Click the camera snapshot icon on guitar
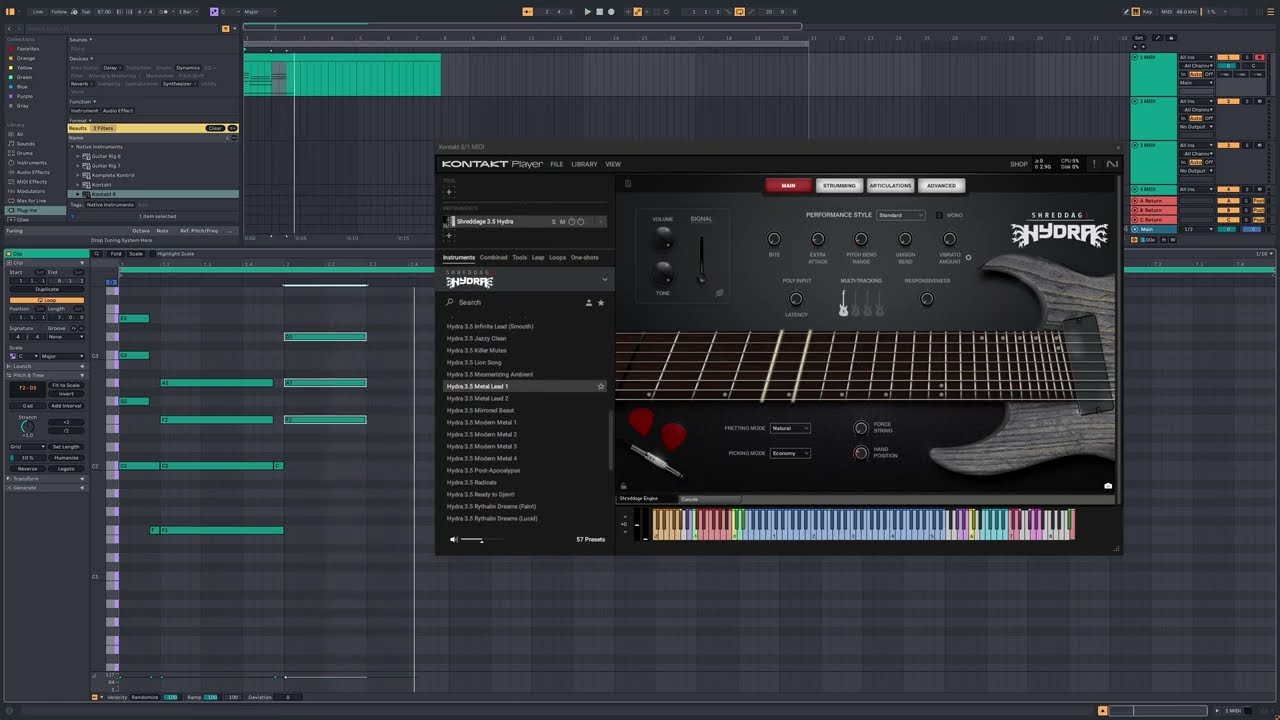The width and height of the screenshot is (1280, 720). (1107, 486)
